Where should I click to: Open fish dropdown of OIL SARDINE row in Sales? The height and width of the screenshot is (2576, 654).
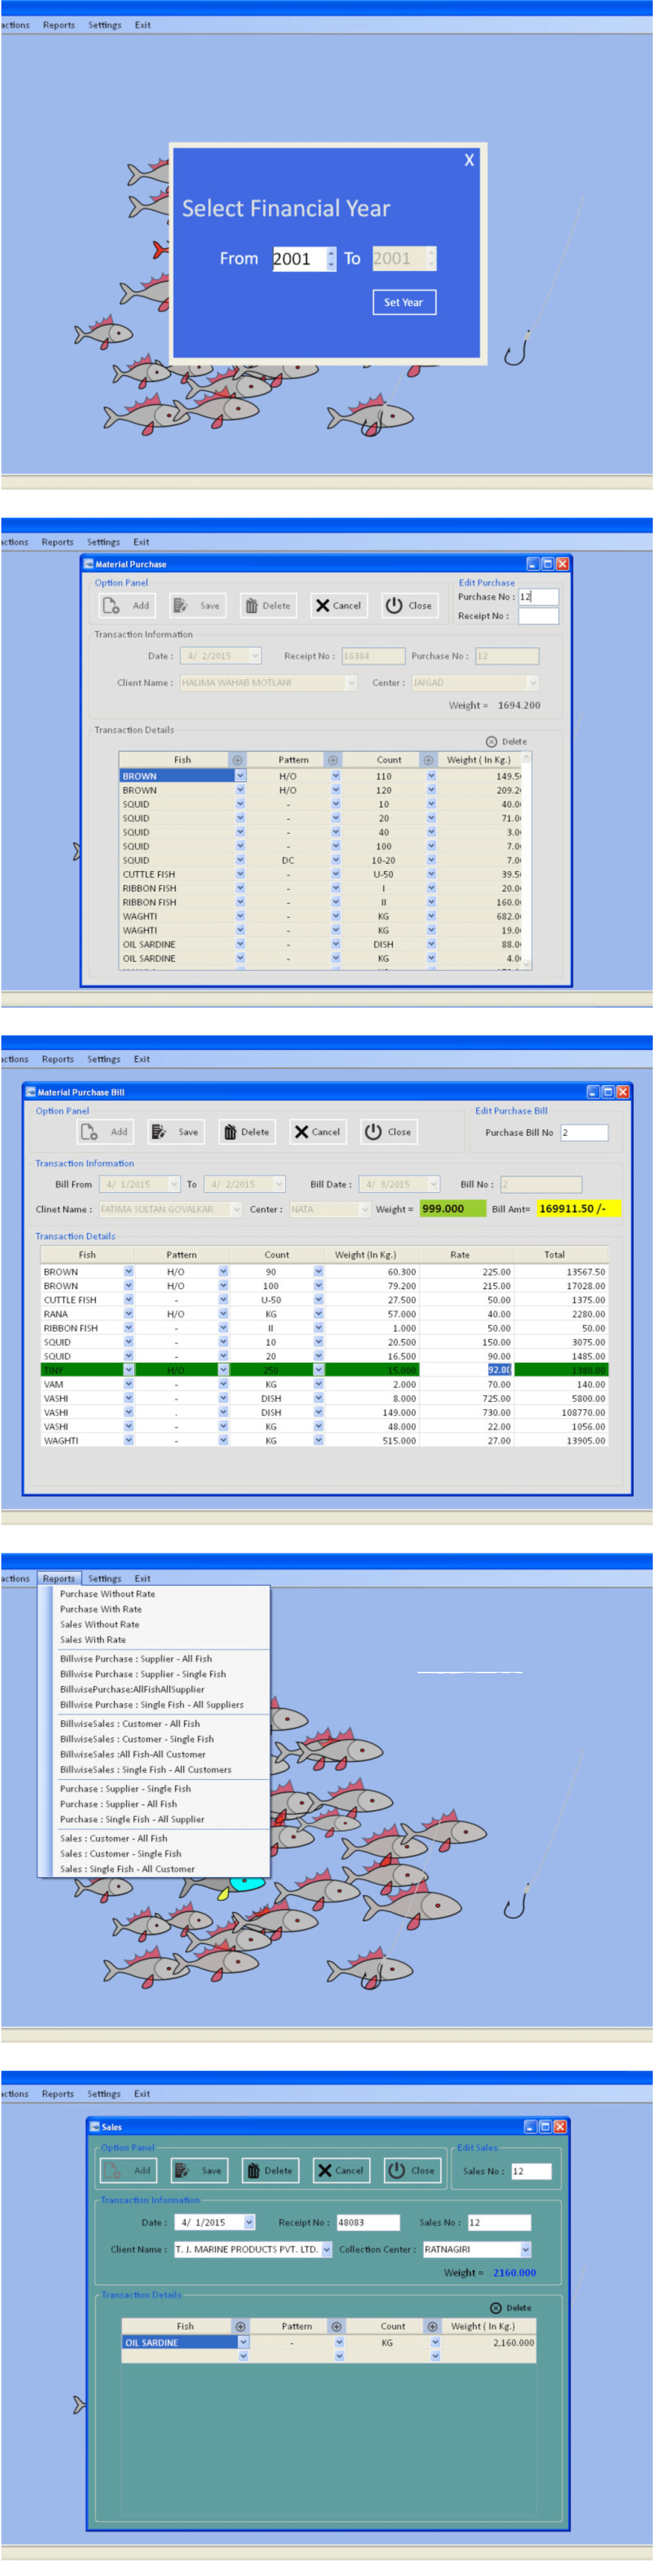pyautogui.click(x=243, y=2343)
